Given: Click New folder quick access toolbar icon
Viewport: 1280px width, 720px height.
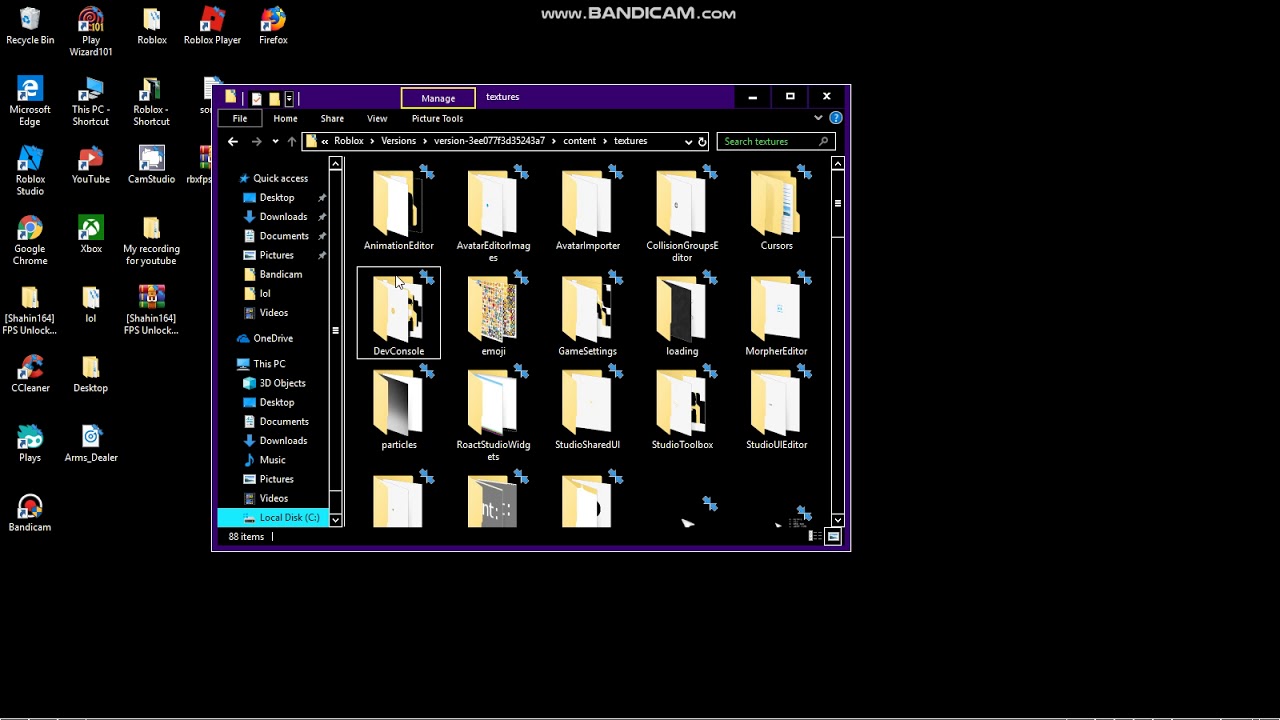Looking at the screenshot, I should [273, 98].
